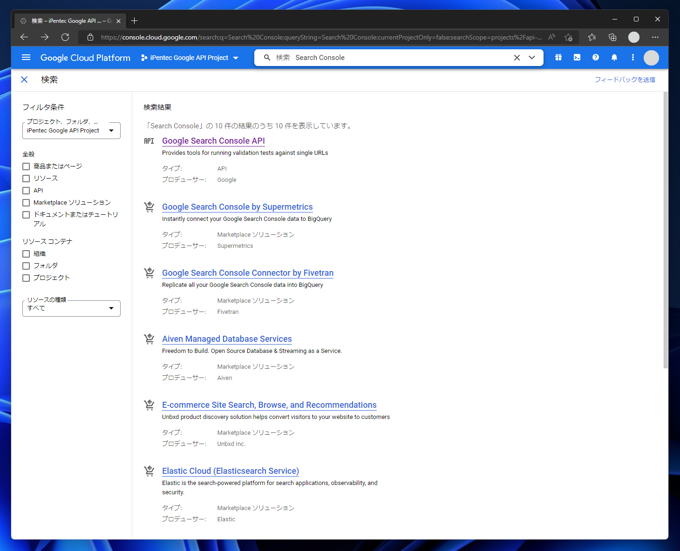Click cart icon beside Supermetrics result
The image size is (680, 551).
coord(149,207)
